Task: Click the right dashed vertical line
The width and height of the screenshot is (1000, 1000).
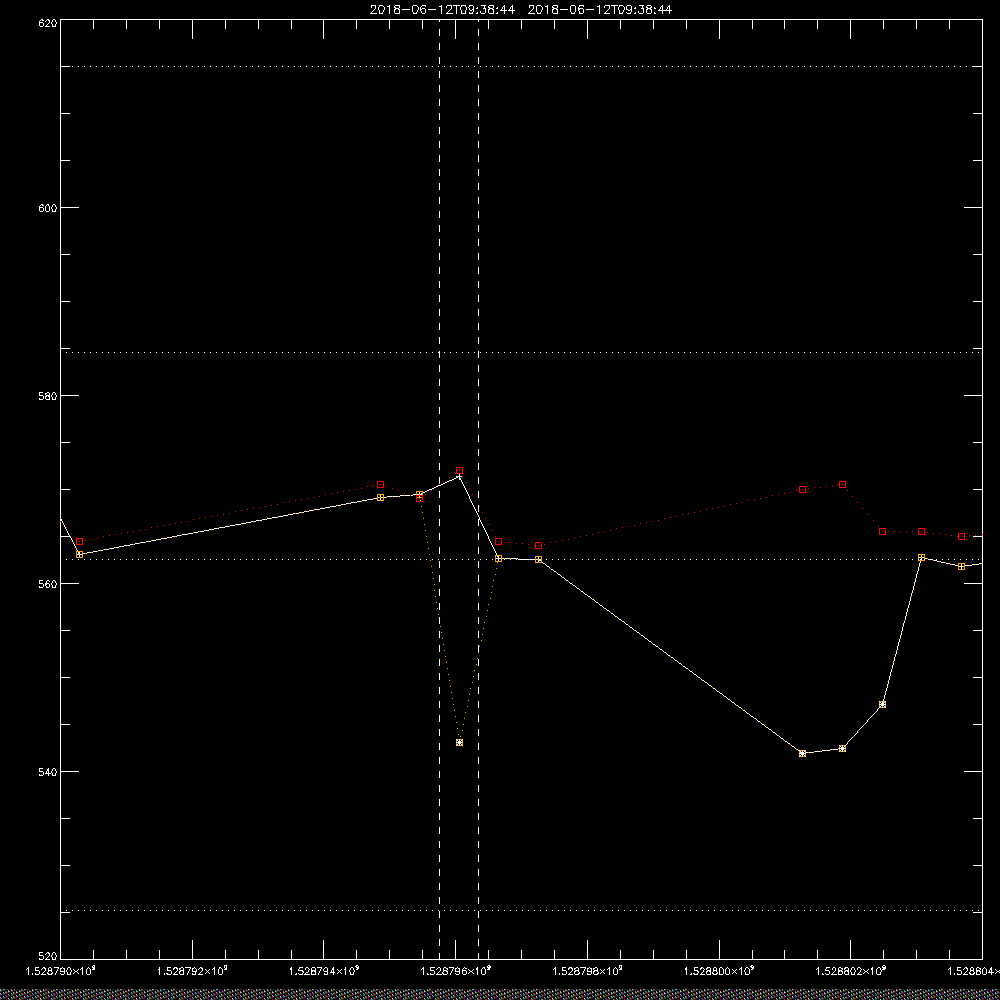Action: pos(478,488)
